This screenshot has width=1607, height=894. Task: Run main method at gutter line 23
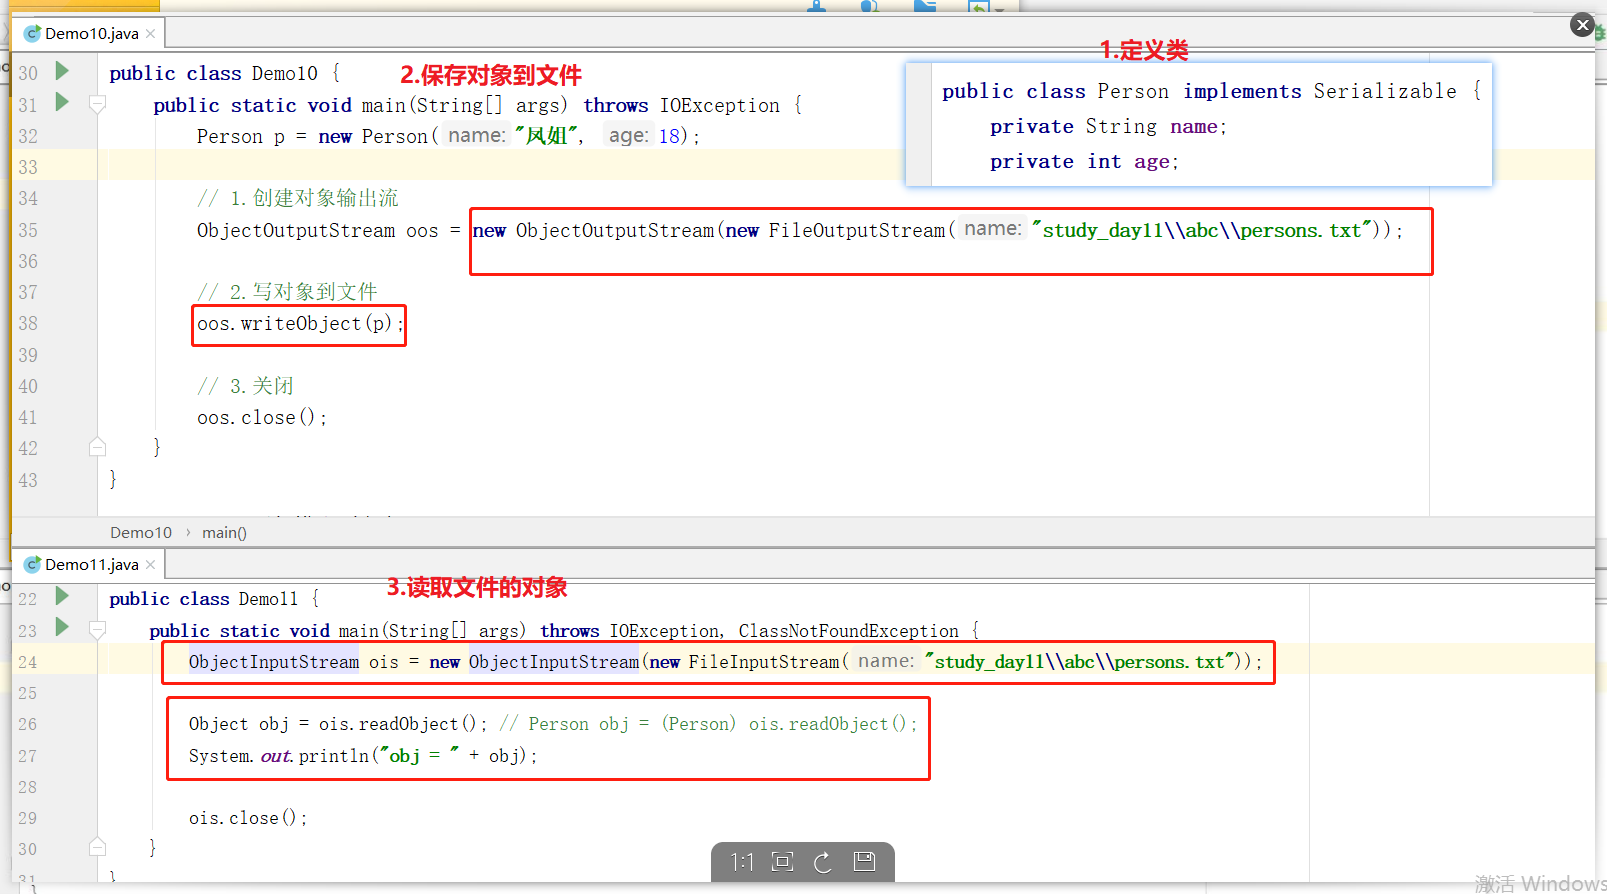click(x=62, y=628)
